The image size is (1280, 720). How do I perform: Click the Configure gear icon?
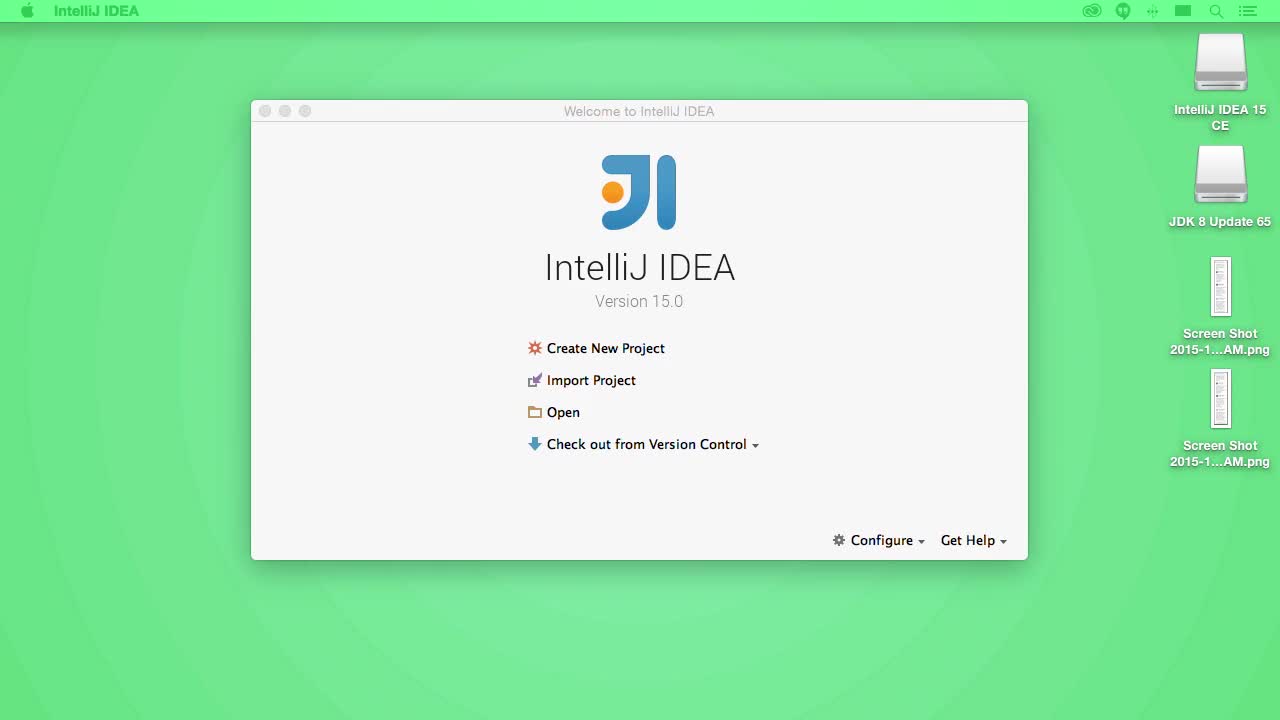pyautogui.click(x=839, y=540)
